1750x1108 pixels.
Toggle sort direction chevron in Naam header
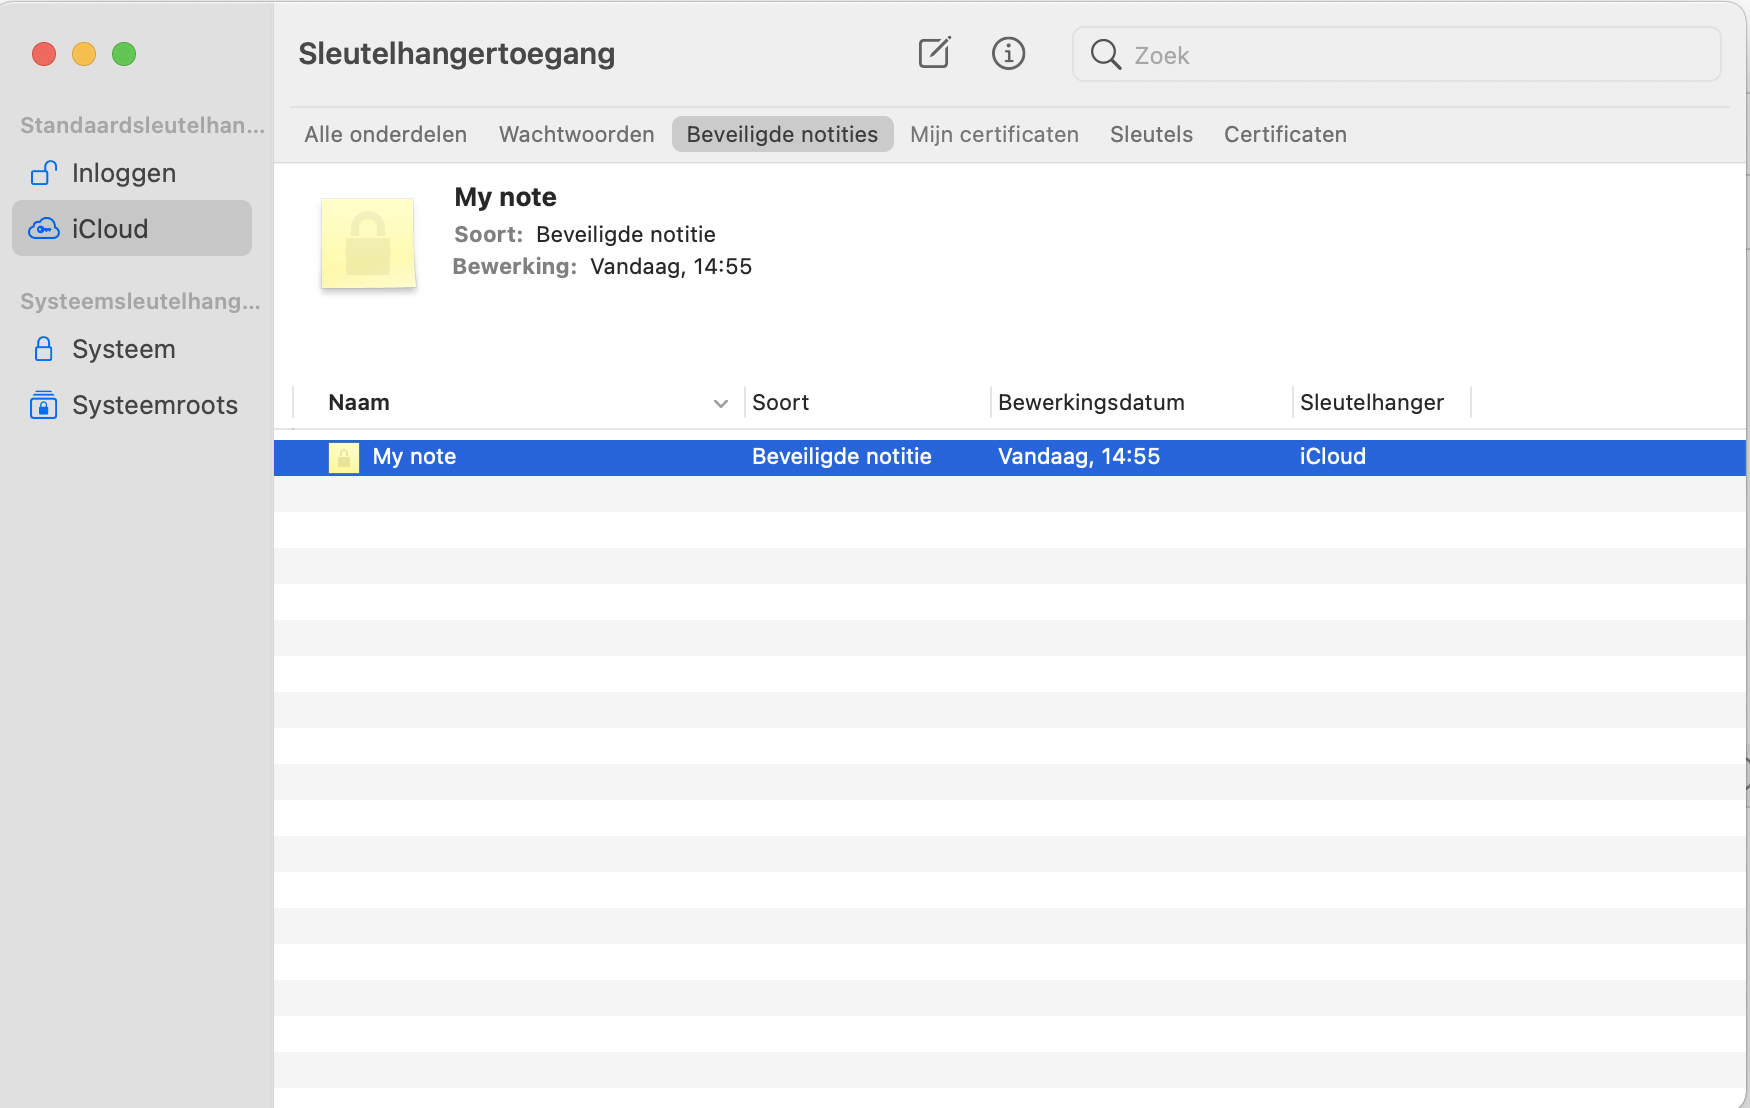[720, 403]
